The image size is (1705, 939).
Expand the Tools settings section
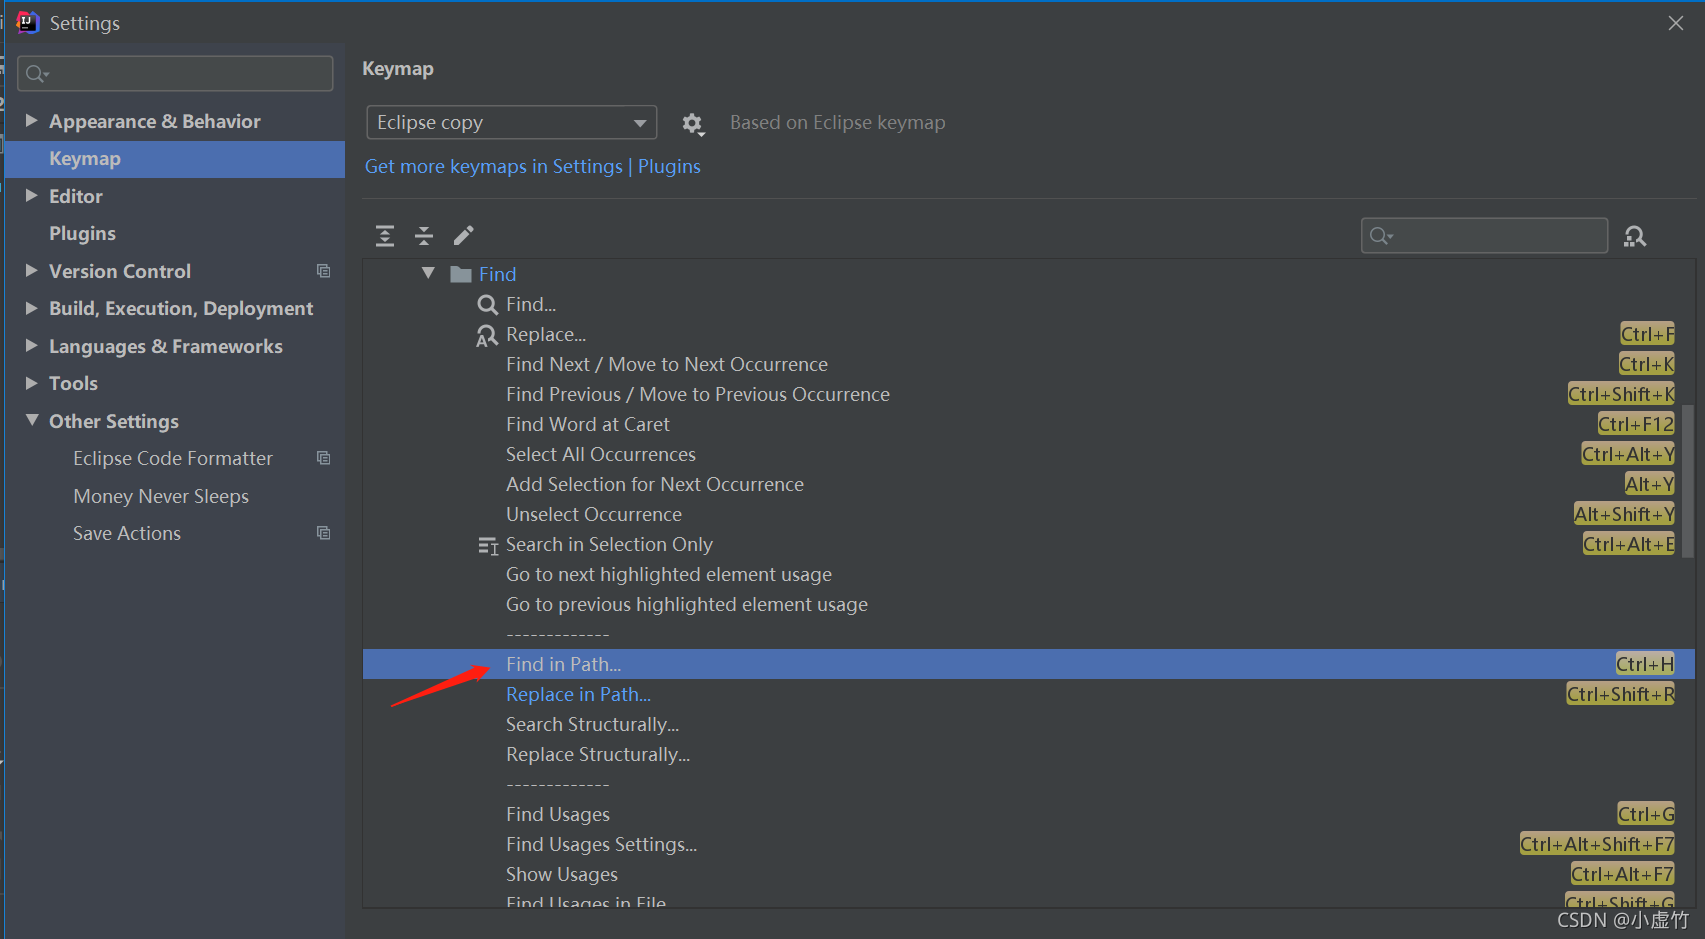point(31,383)
